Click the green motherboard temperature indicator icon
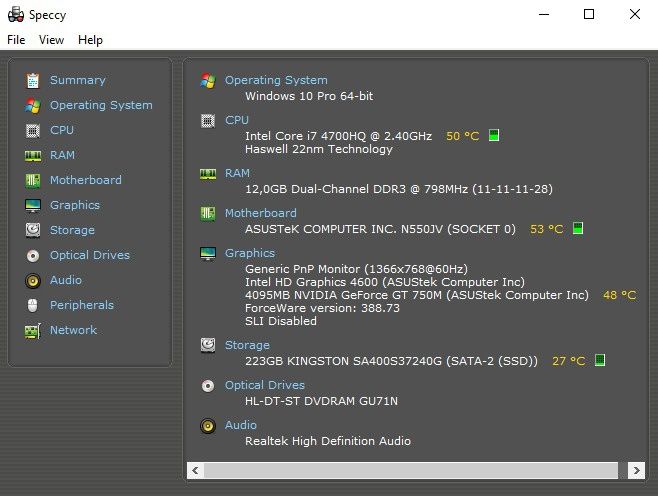Screen dimensions: 658x496 [x=578, y=229]
